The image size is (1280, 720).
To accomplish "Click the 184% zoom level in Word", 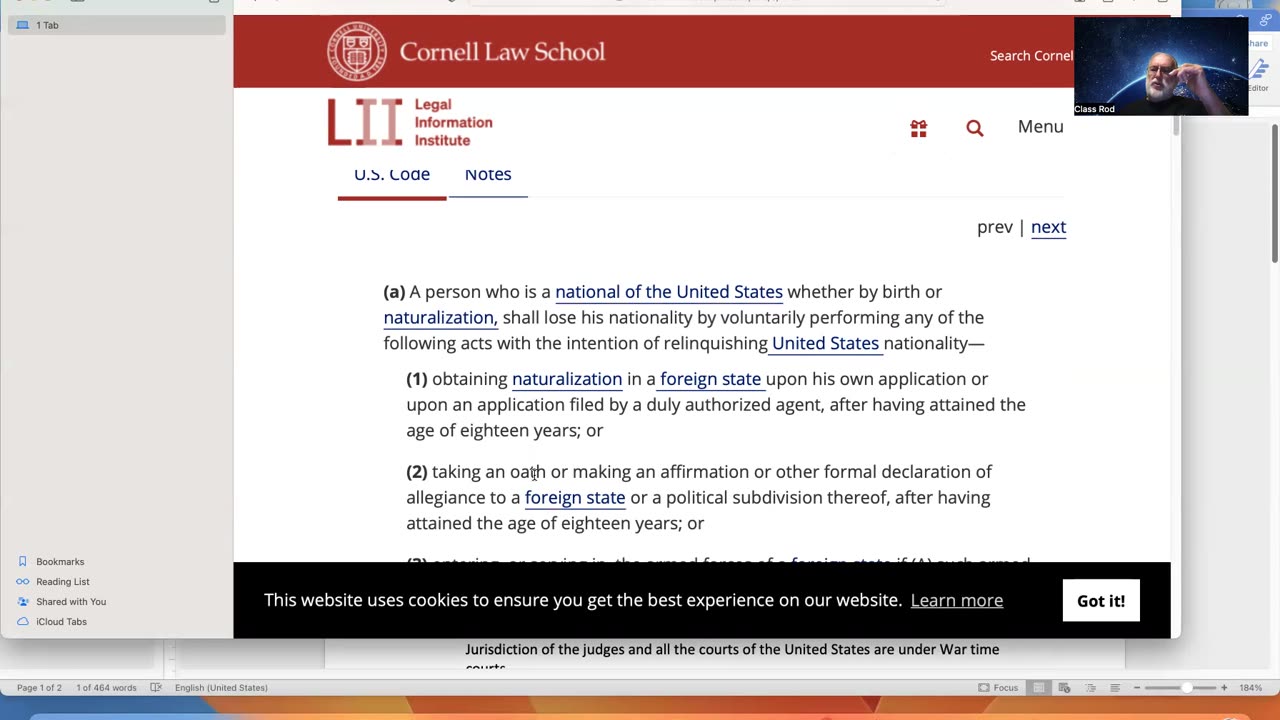I will (1250, 688).
